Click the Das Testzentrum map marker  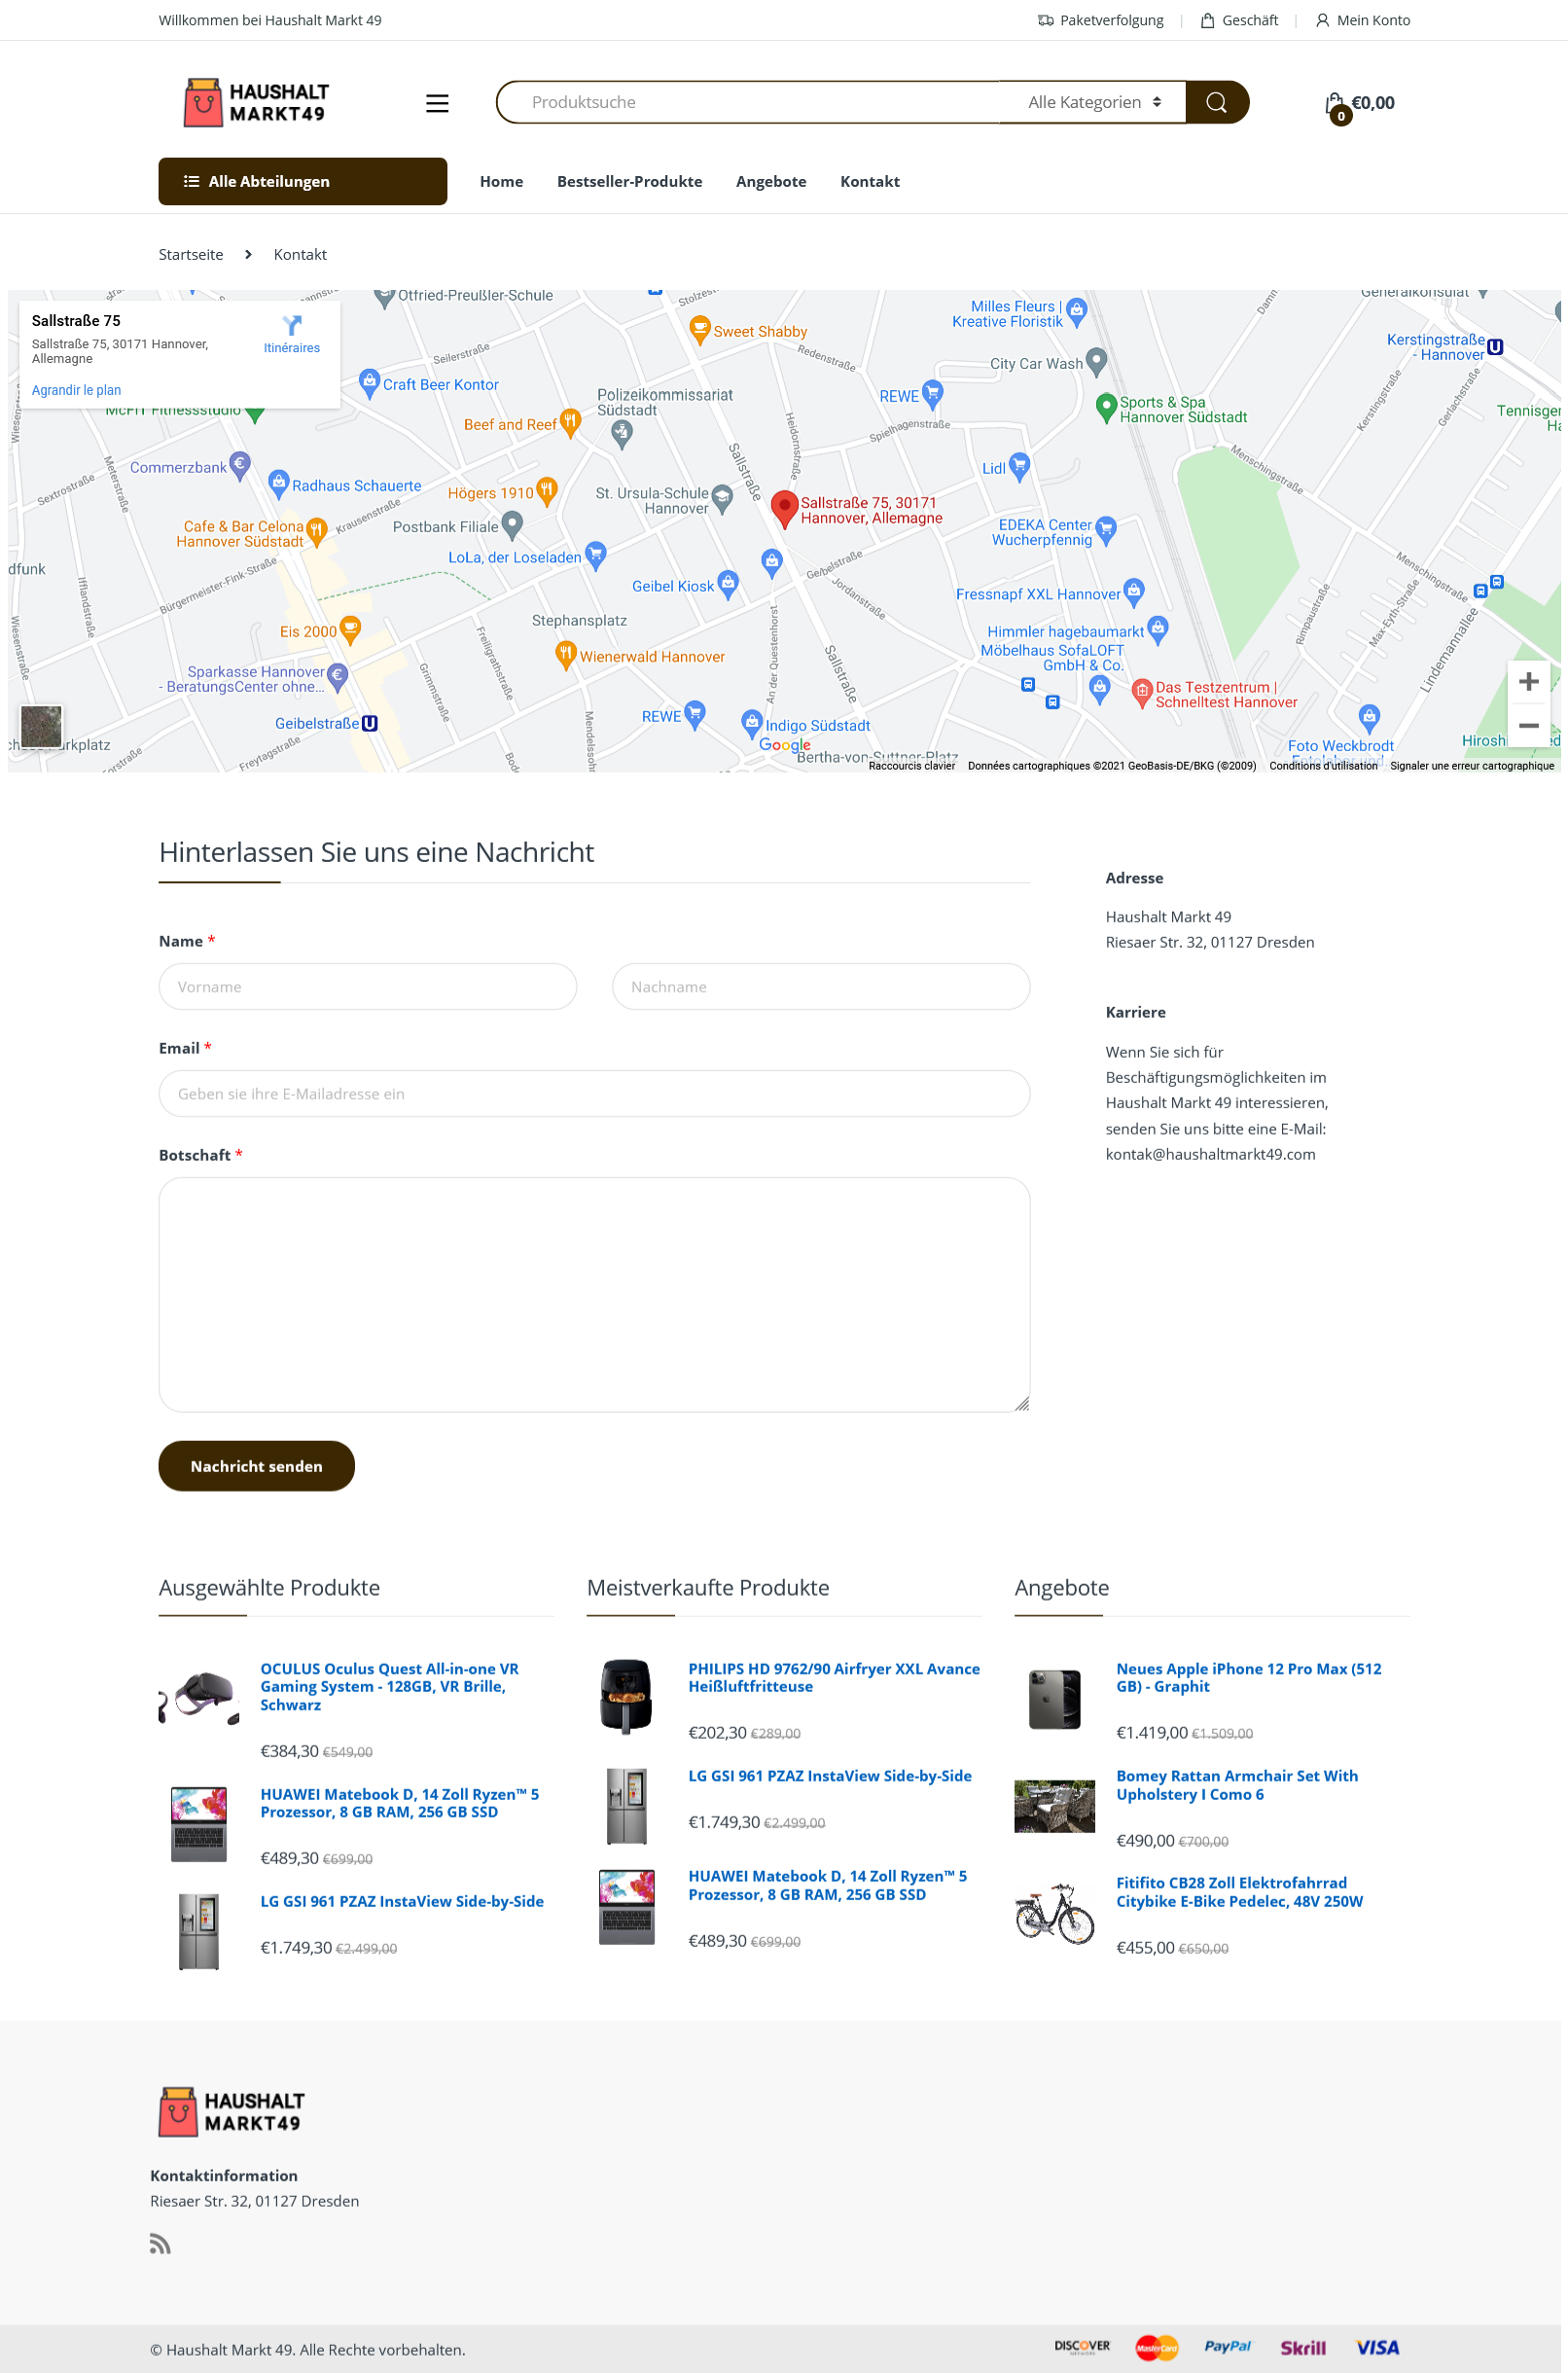[1142, 692]
